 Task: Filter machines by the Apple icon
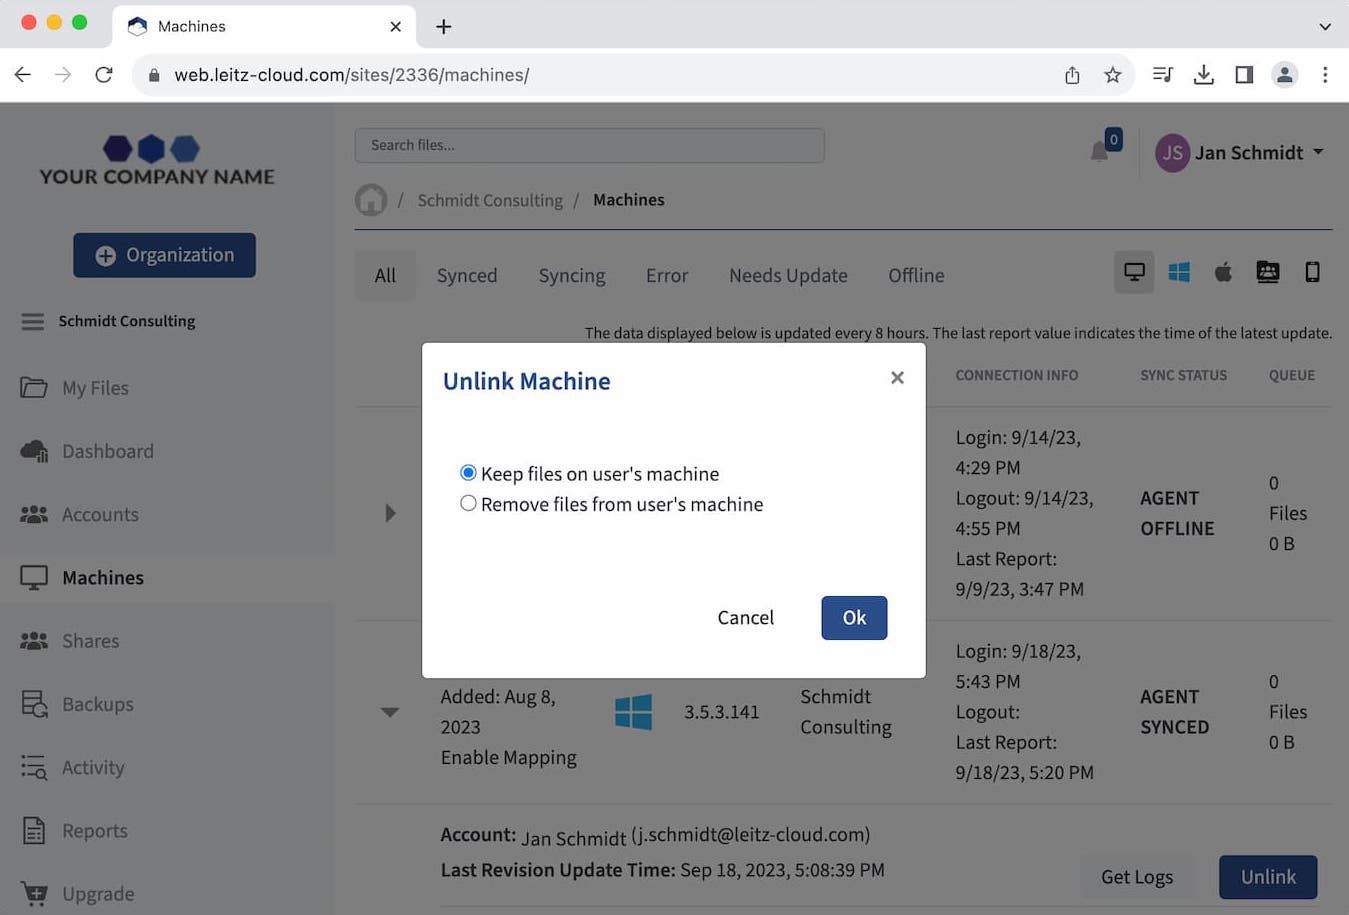(1223, 271)
